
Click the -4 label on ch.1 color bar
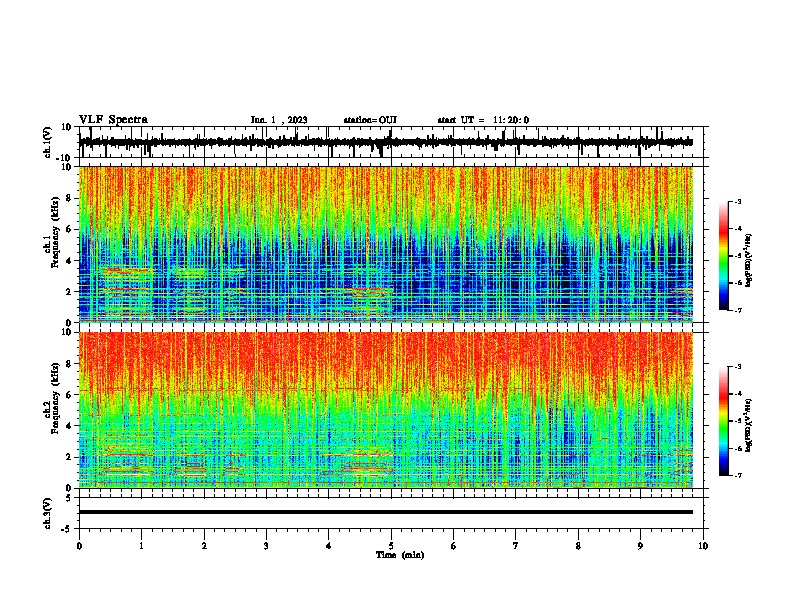coord(738,229)
